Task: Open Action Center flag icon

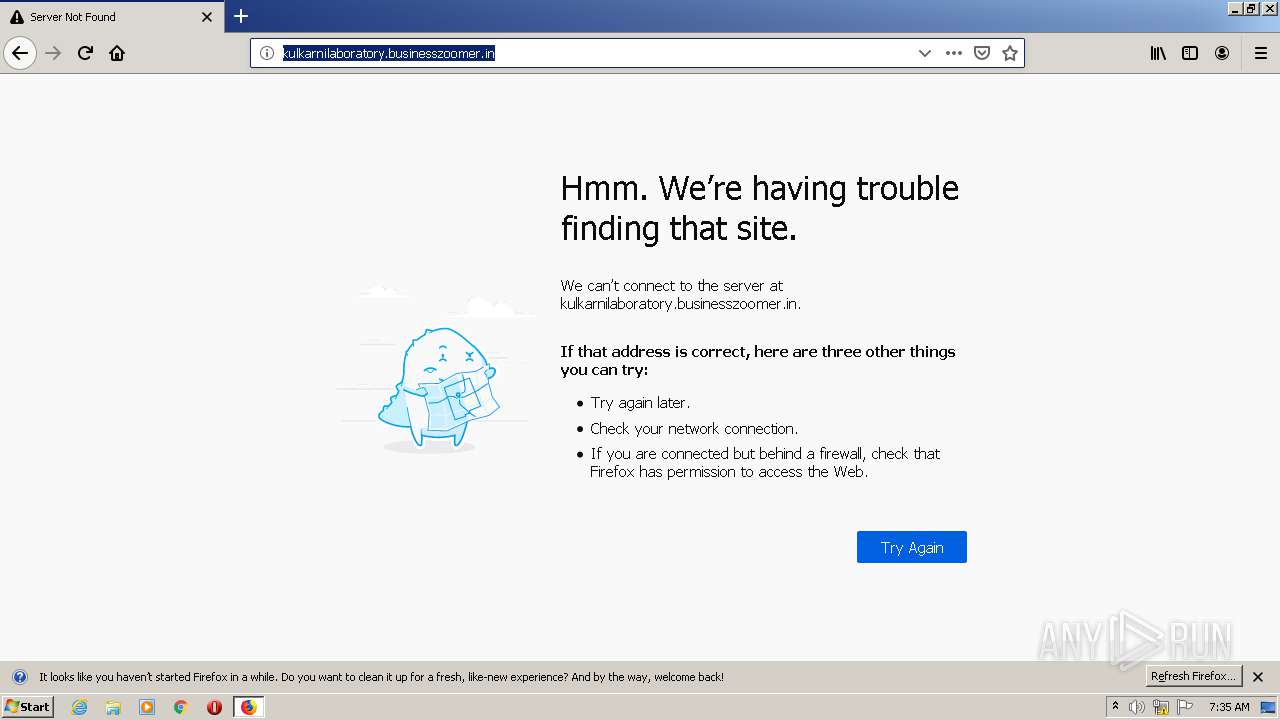Action: pyautogui.click(x=1185, y=707)
